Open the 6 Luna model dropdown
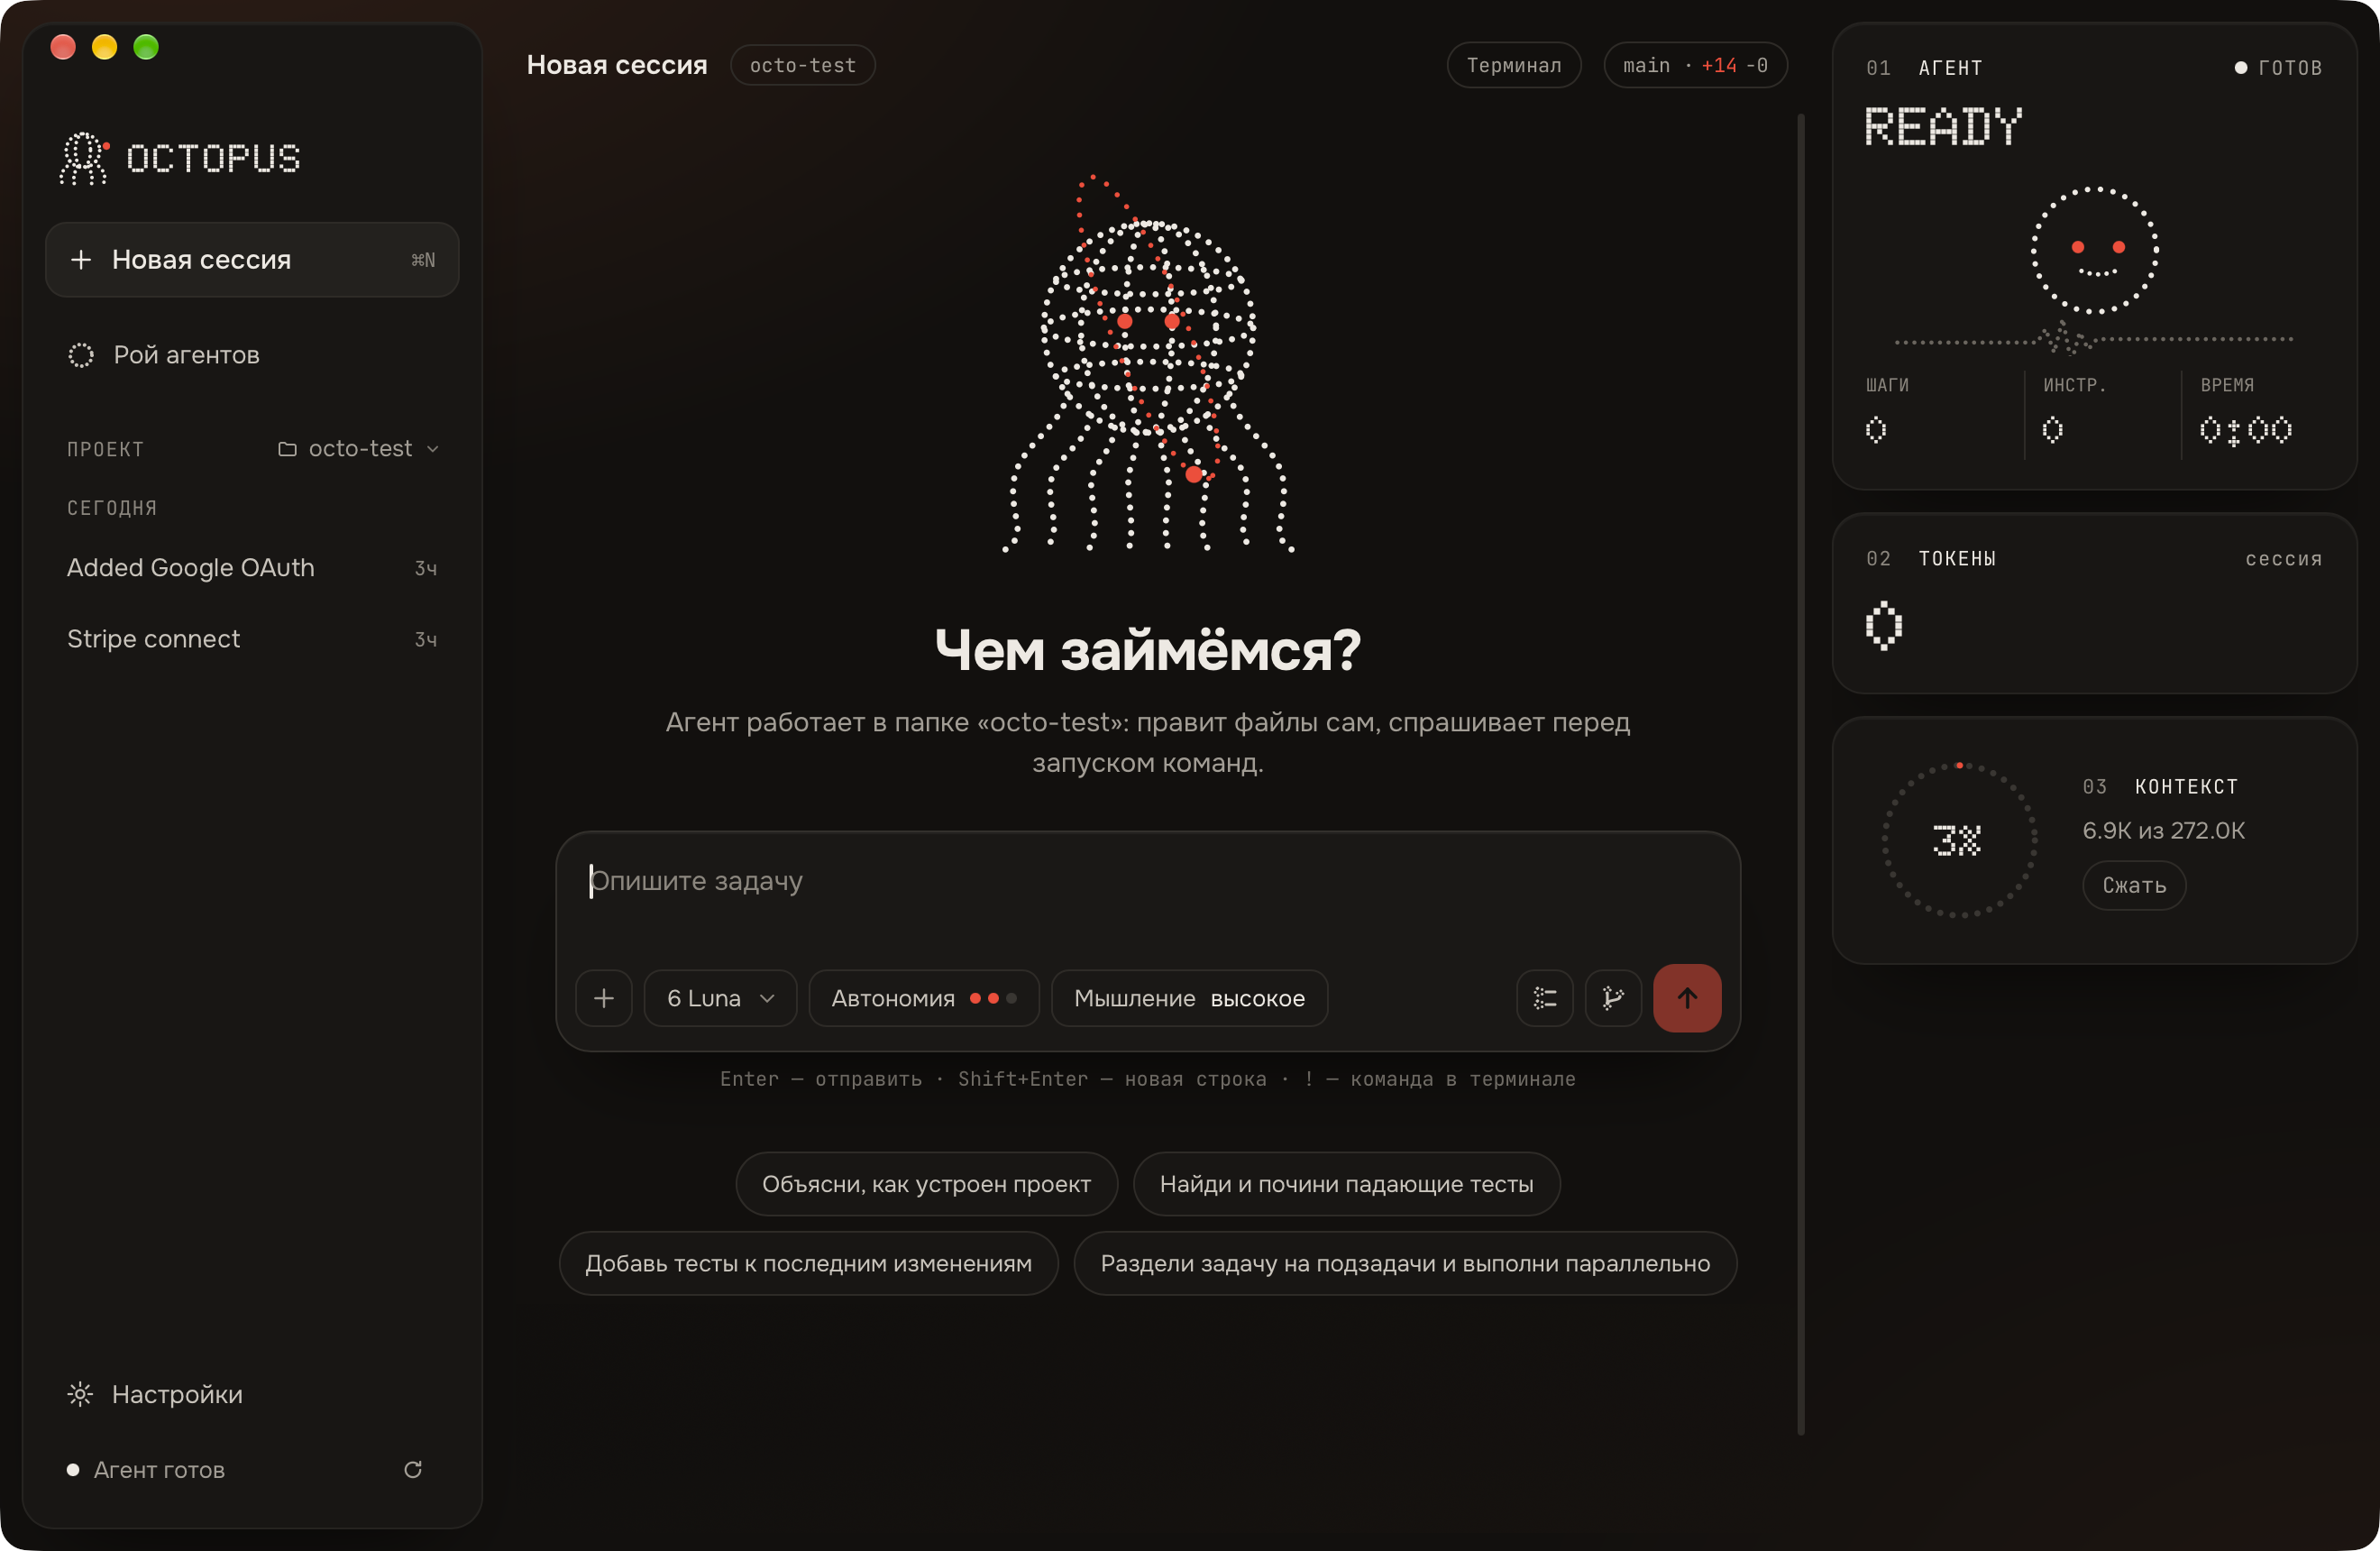The image size is (2380, 1551). click(720, 998)
